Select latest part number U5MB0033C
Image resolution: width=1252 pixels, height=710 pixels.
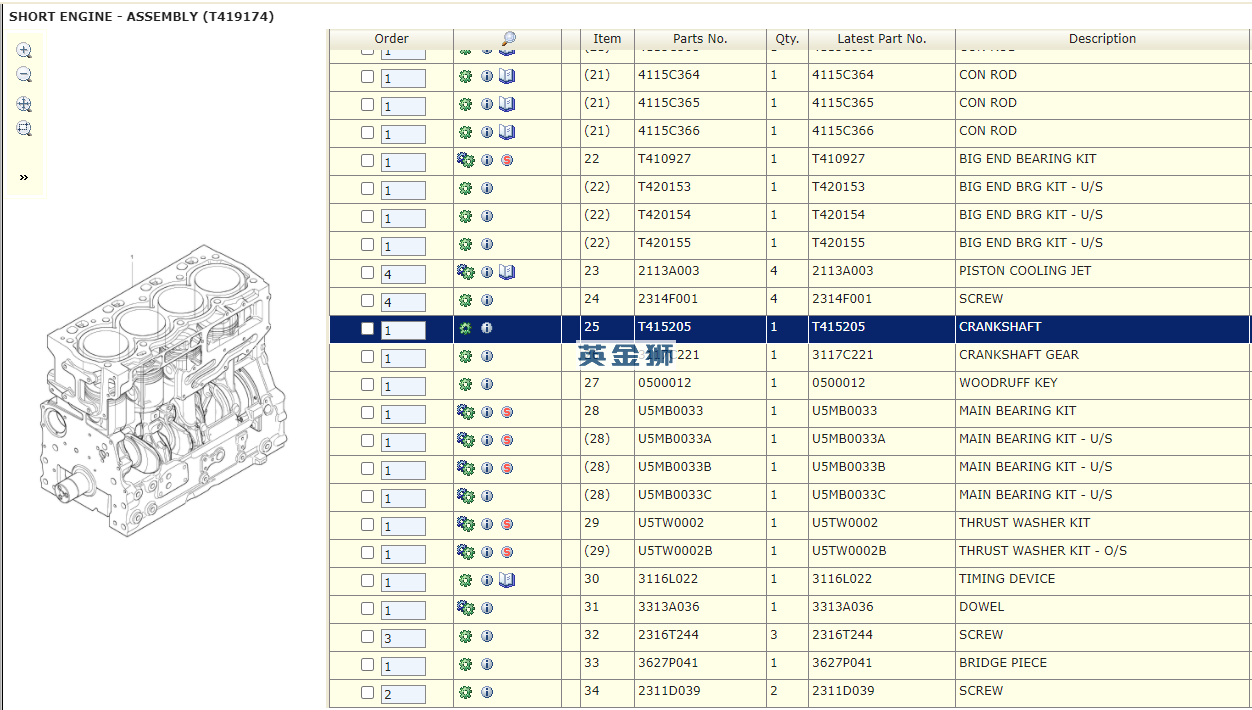[849, 495]
